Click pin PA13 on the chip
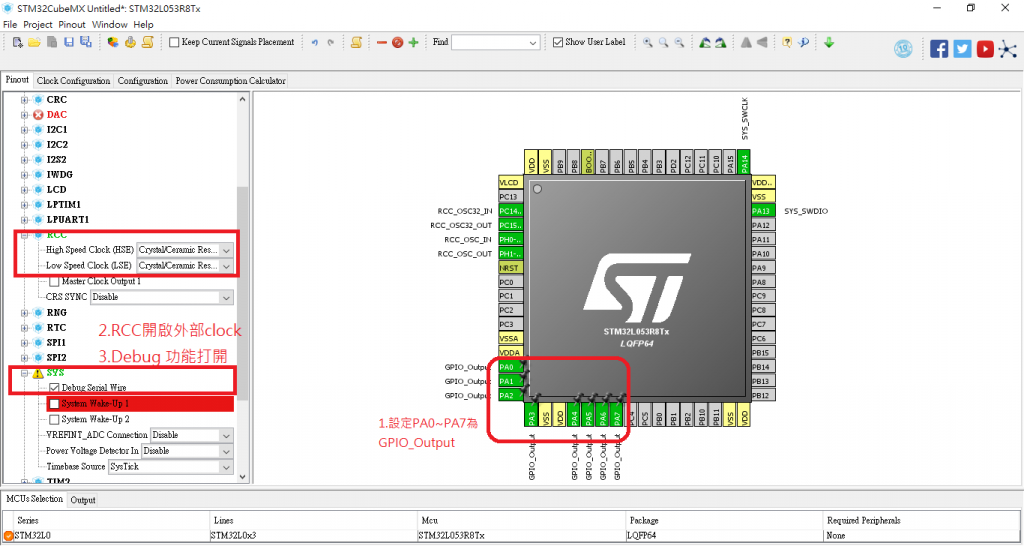 pos(763,211)
